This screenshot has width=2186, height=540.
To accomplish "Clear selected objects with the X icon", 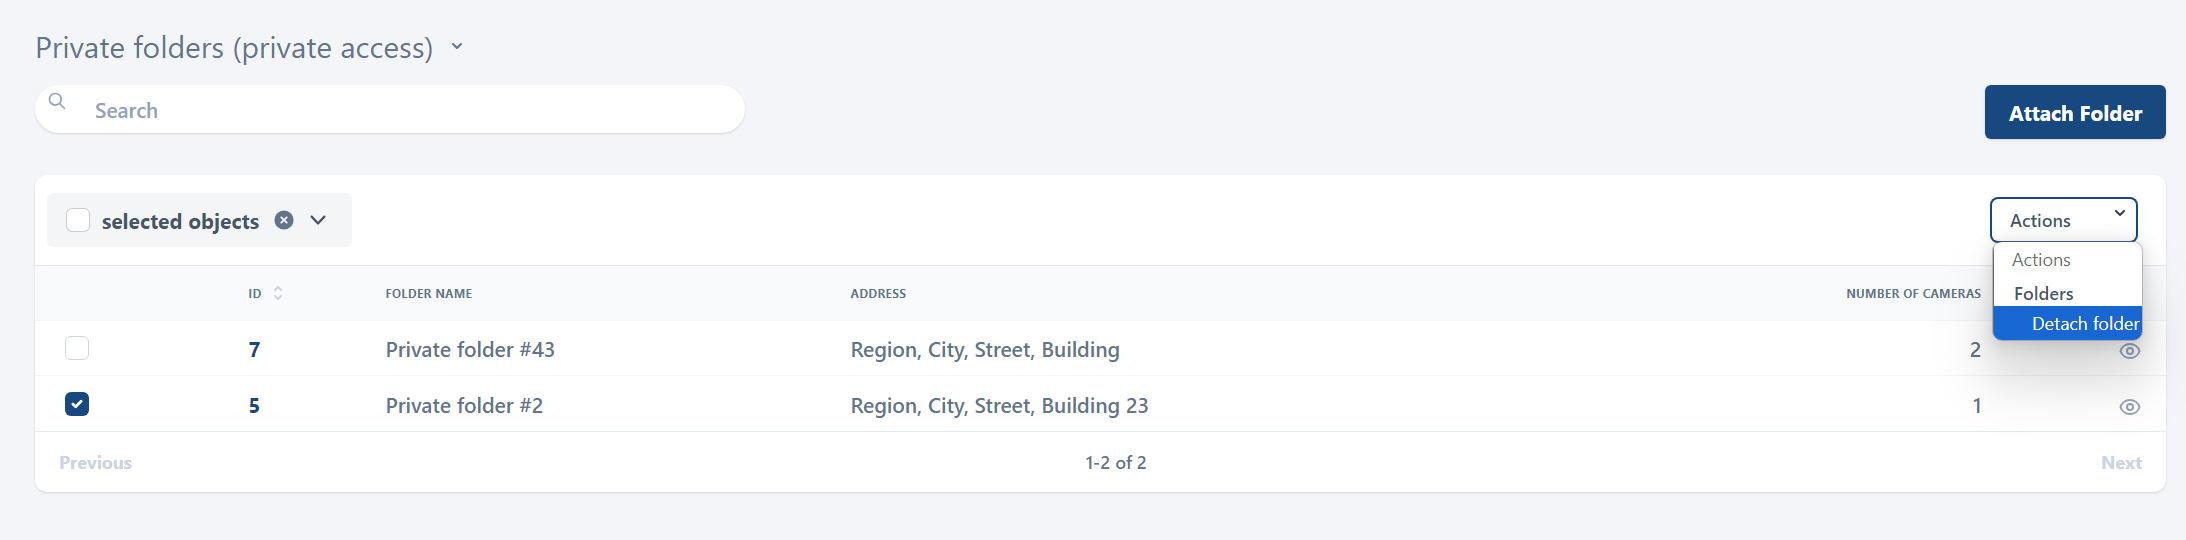I will point(284,220).
